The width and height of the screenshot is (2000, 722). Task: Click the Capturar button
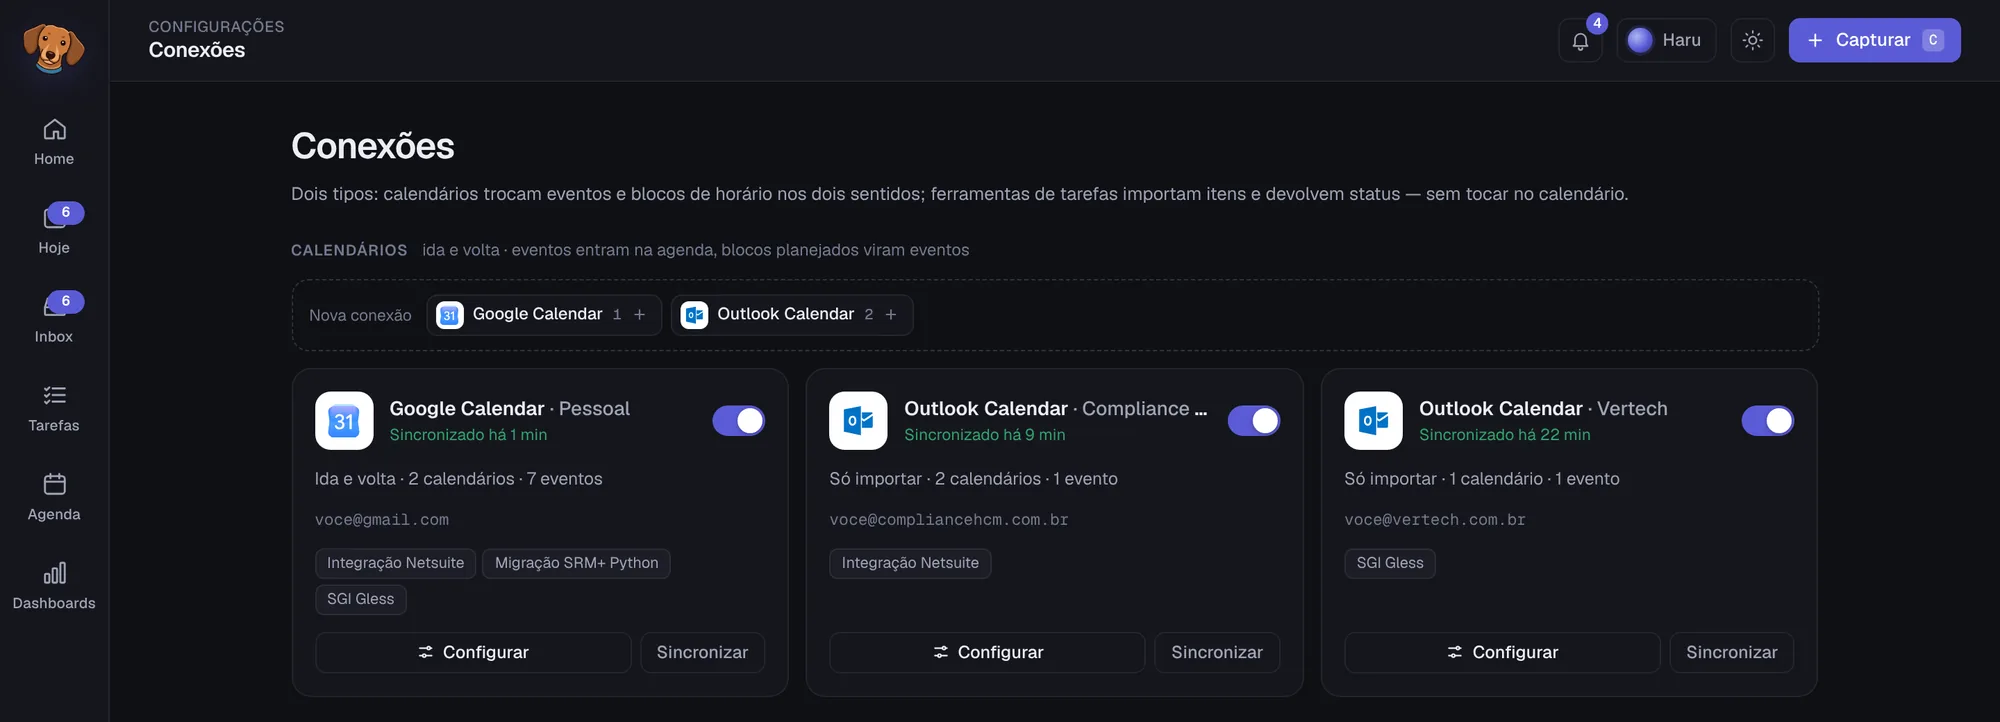click(1874, 40)
